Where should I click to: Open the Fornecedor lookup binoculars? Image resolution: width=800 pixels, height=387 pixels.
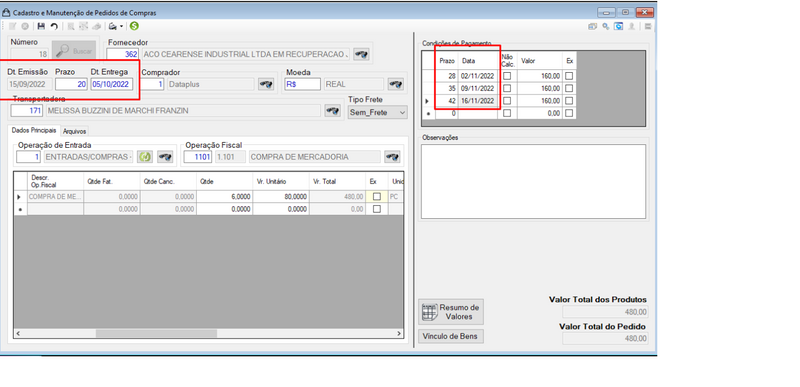(x=361, y=54)
